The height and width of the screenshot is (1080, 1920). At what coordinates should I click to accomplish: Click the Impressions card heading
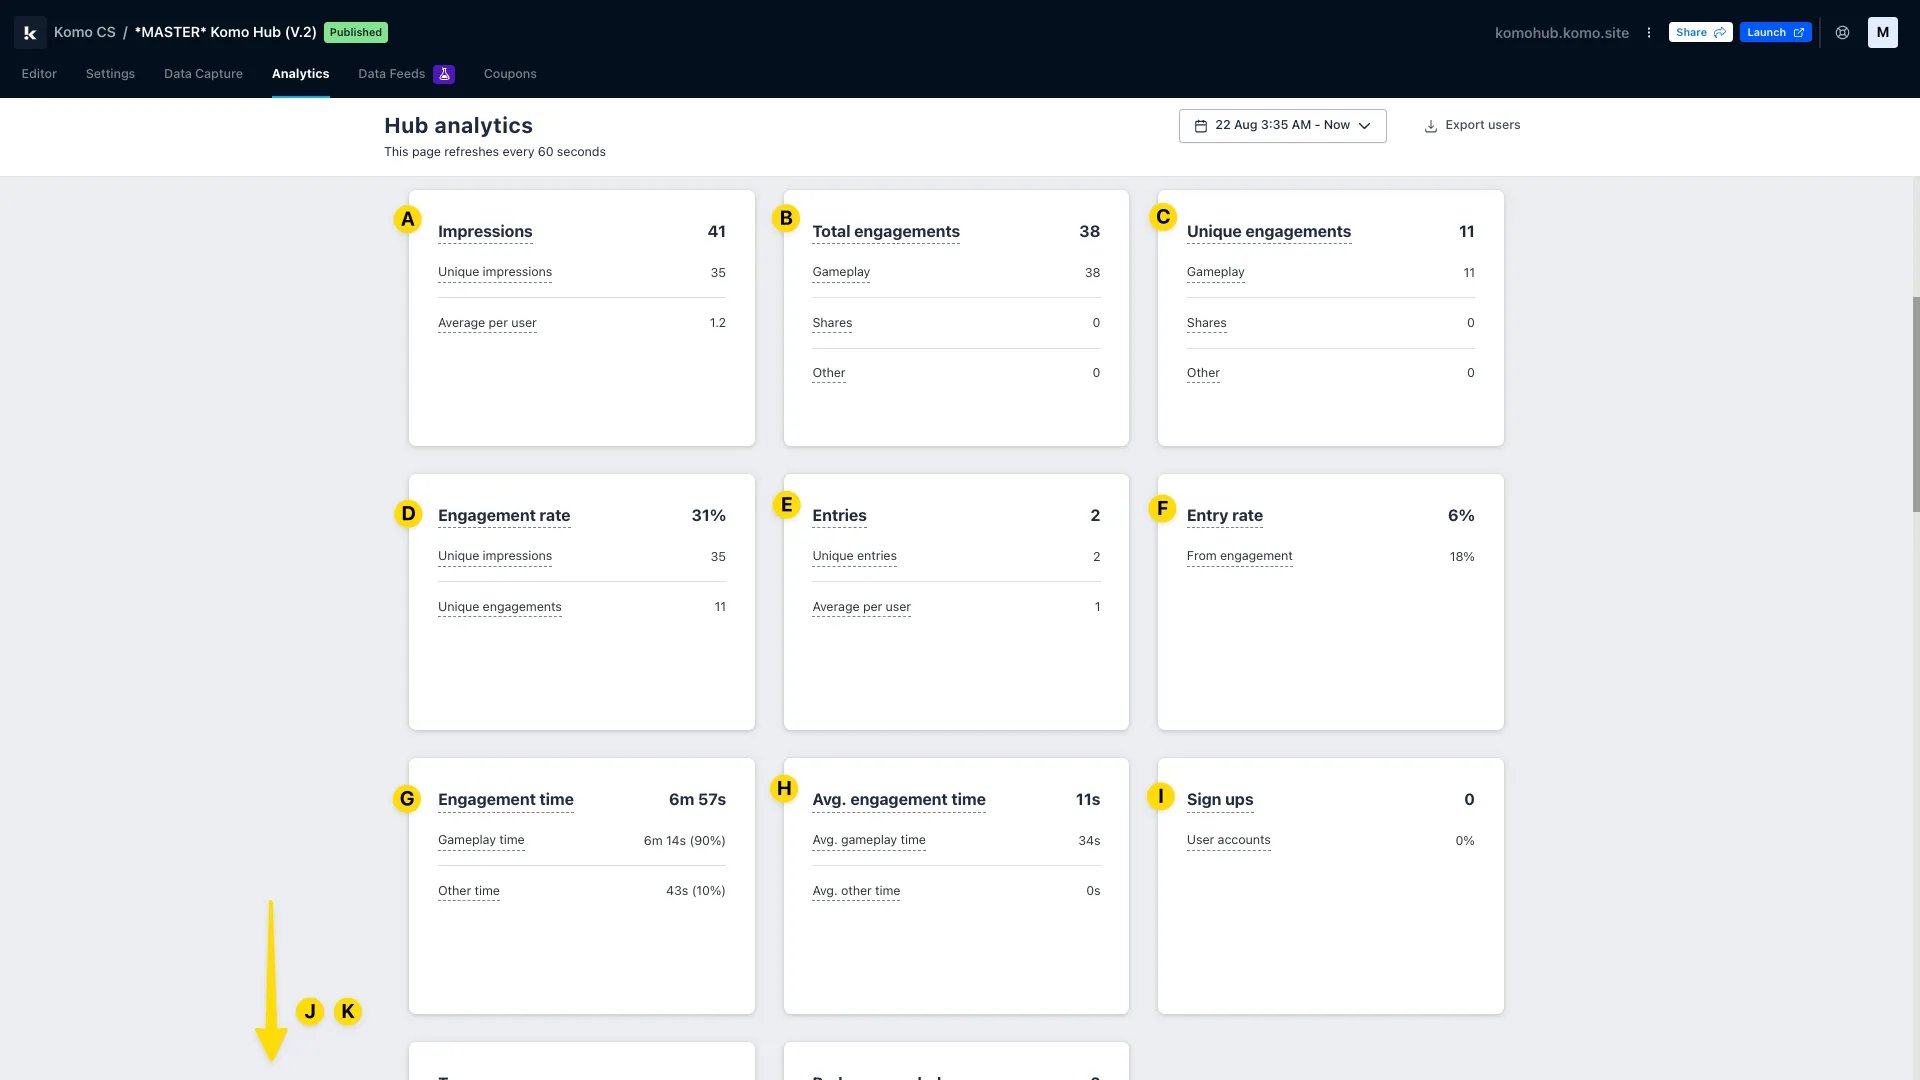pyautogui.click(x=485, y=232)
